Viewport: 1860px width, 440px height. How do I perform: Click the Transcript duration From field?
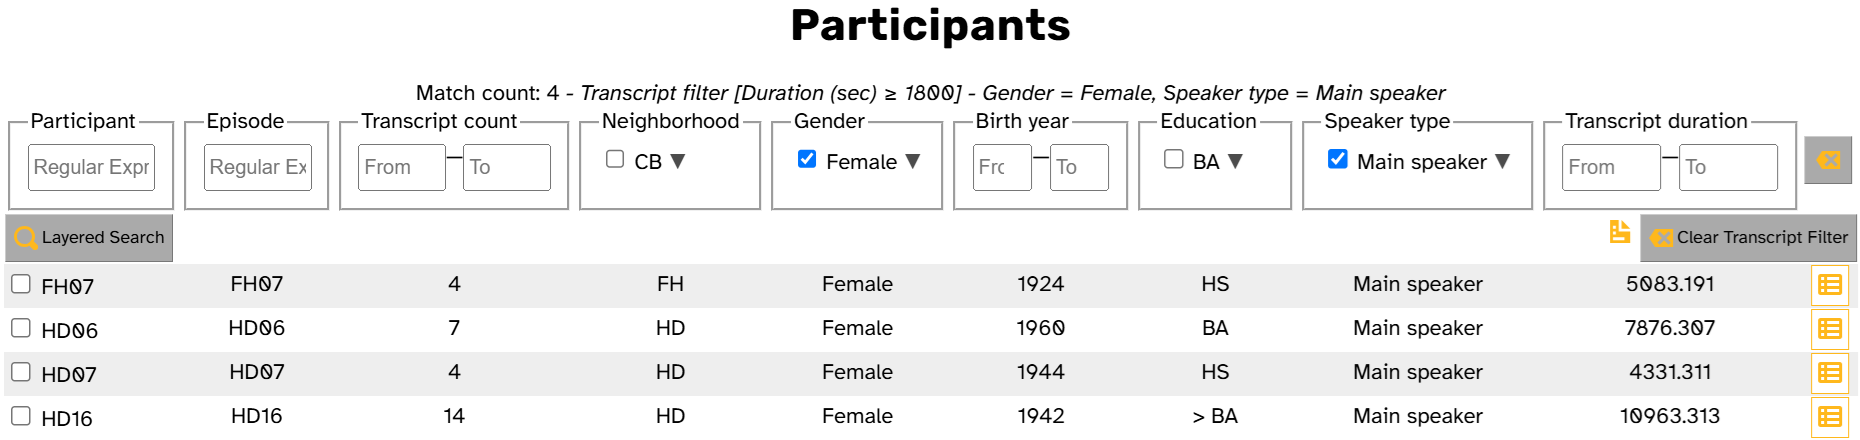point(1611,167)
